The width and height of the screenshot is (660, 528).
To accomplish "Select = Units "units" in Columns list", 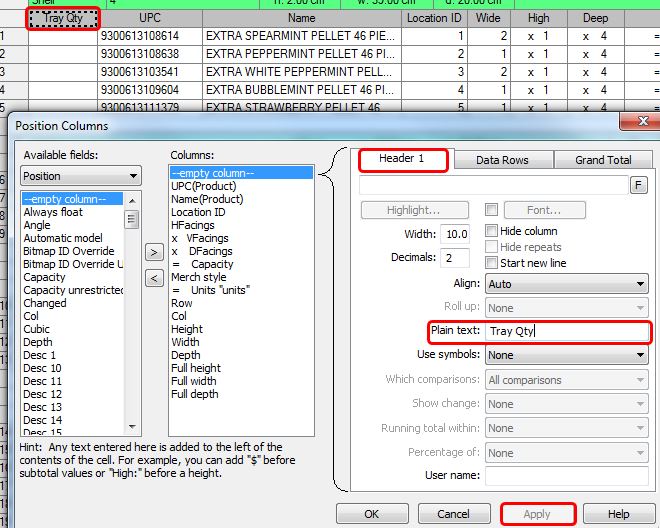I will [x=210, y=291].
